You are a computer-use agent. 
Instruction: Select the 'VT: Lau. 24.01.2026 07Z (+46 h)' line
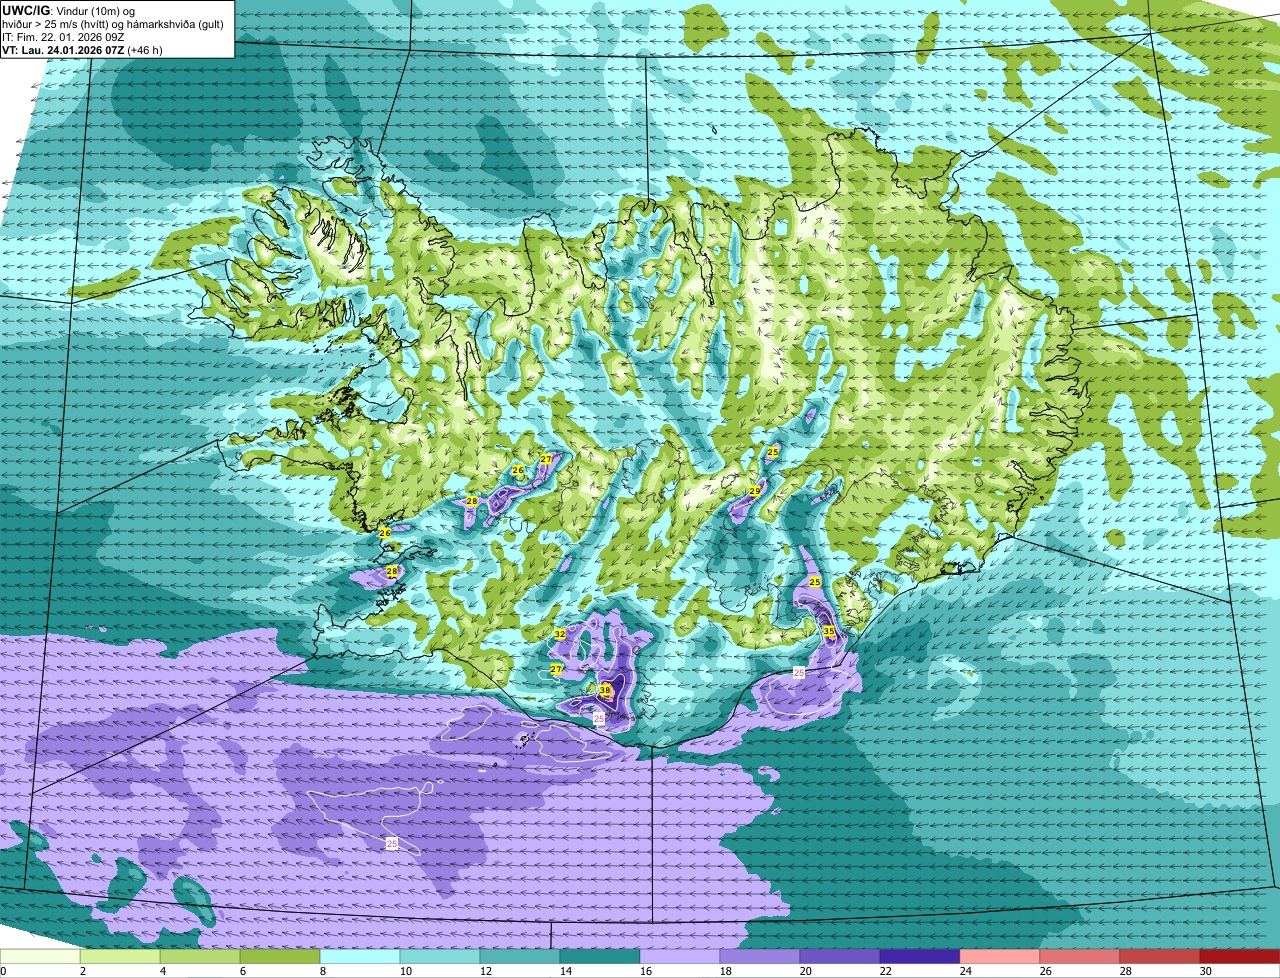coord(82,50)
